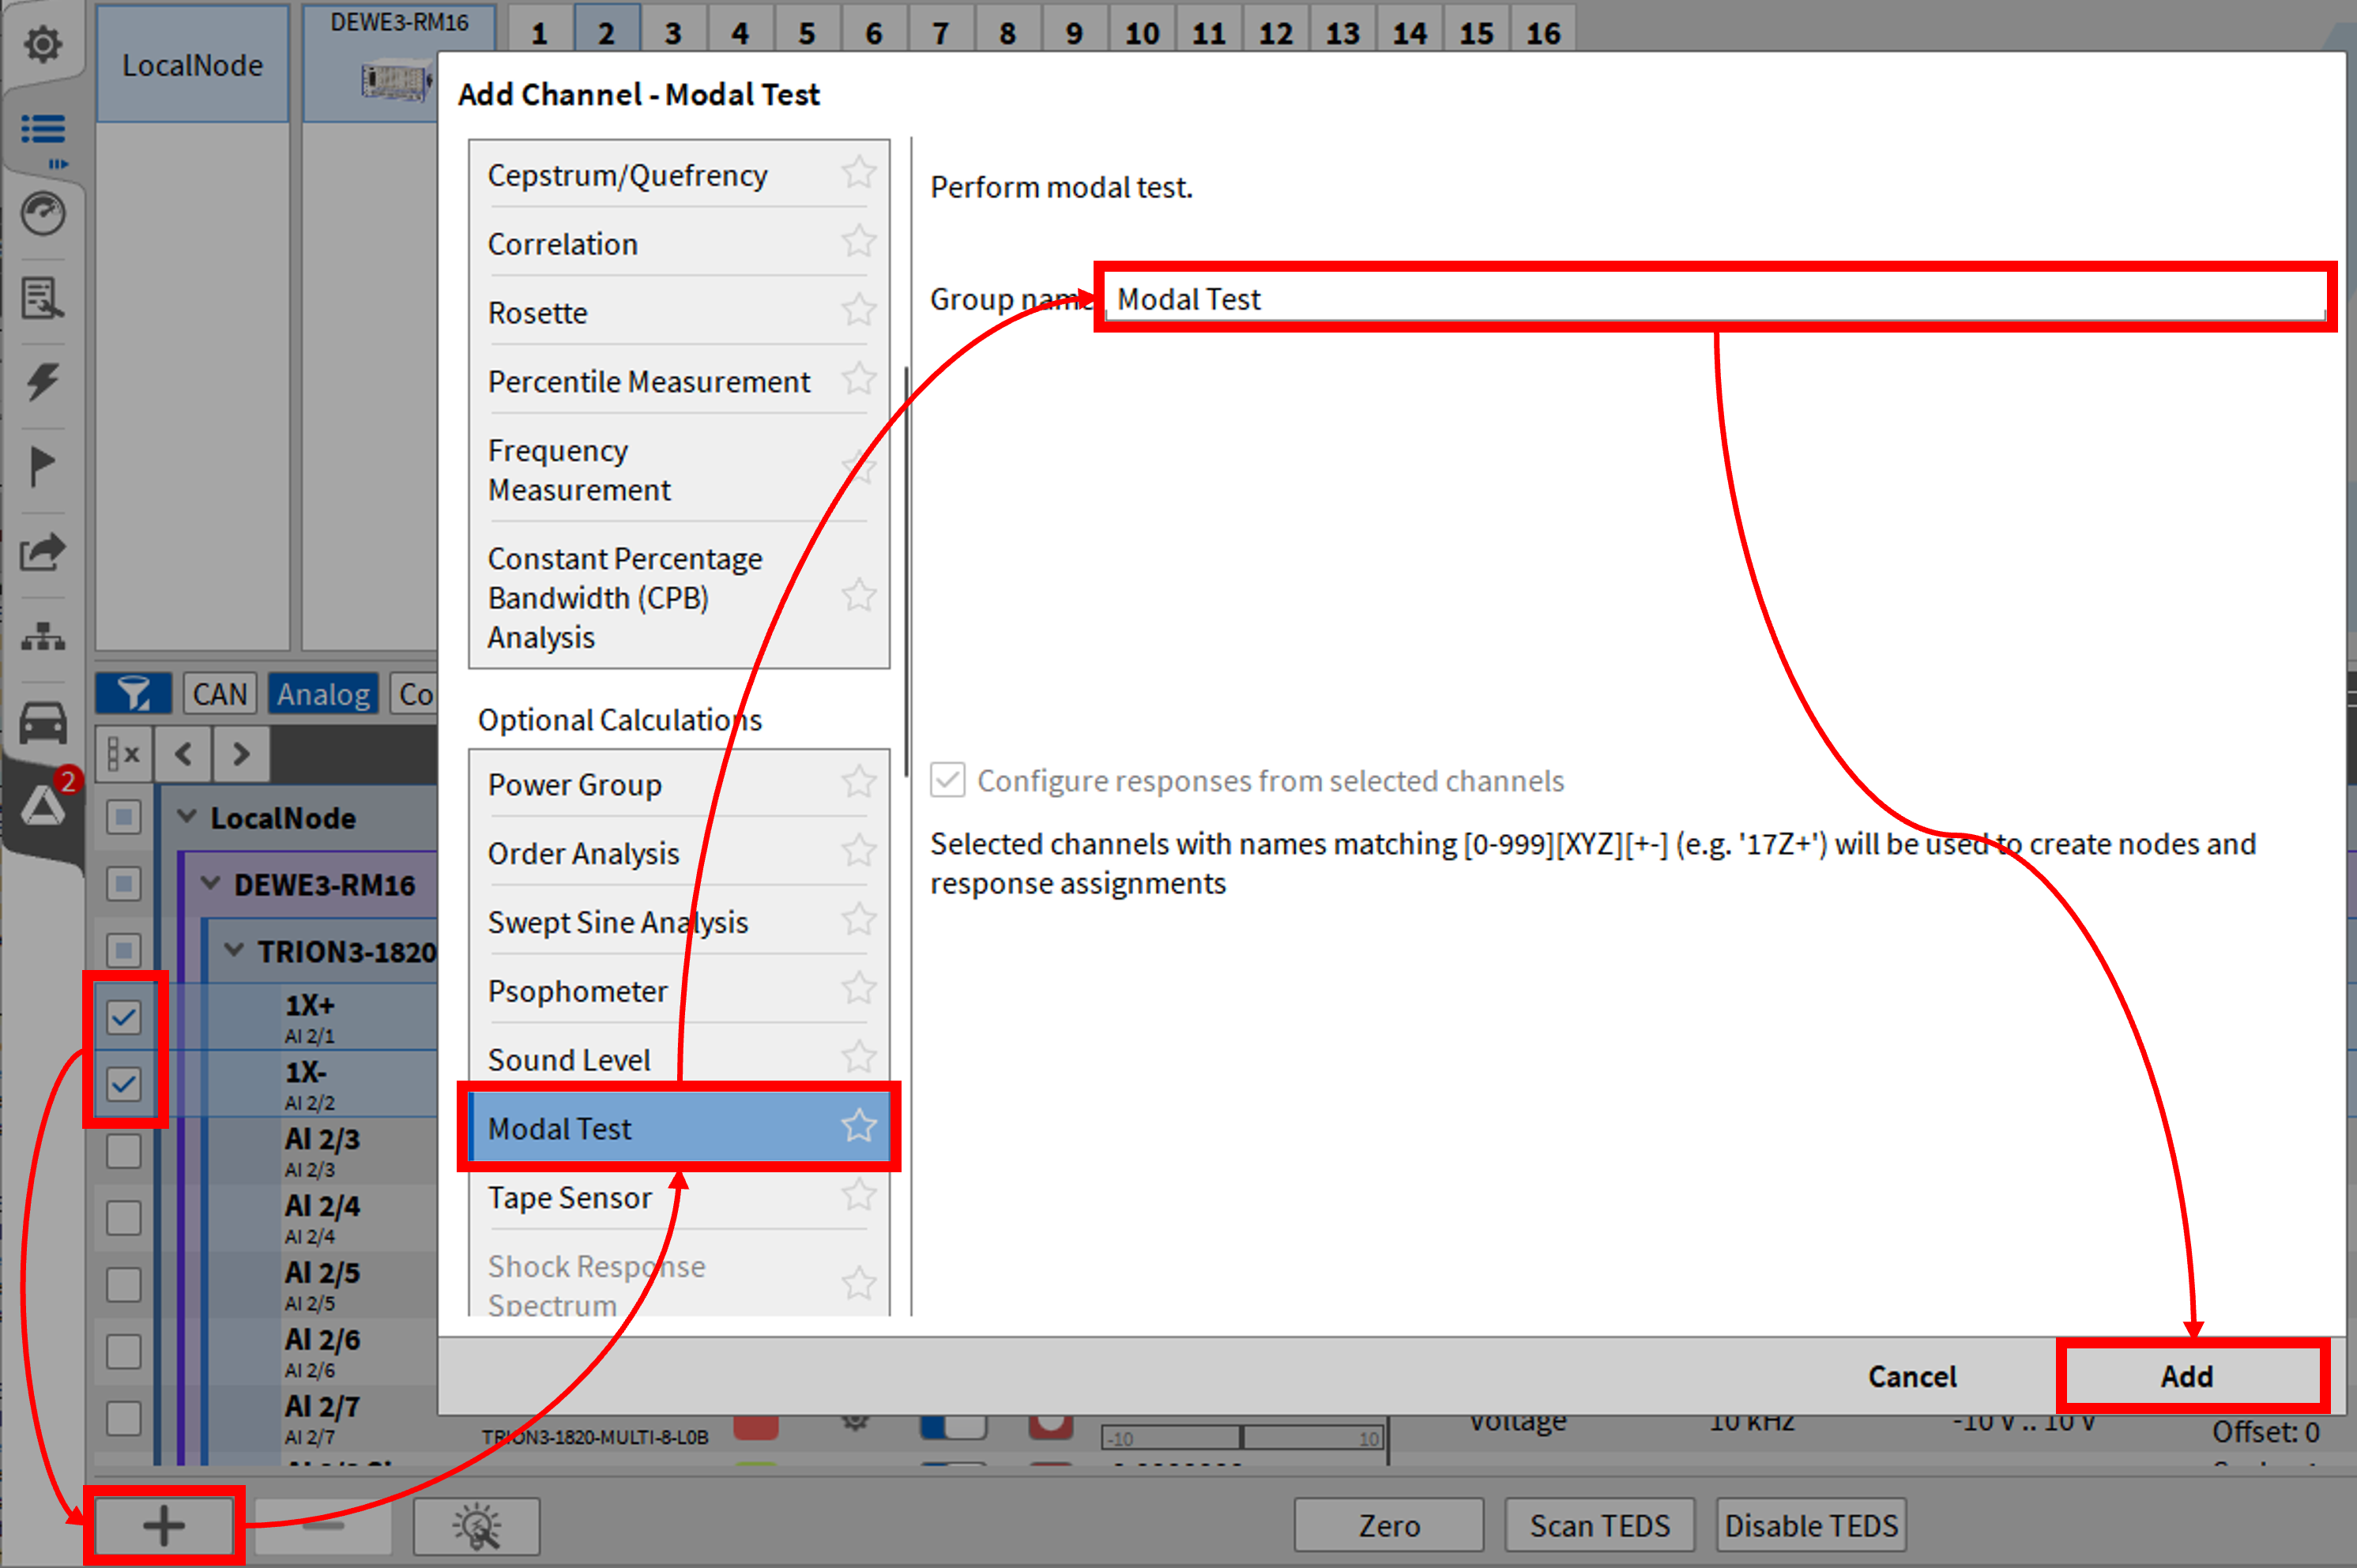Uncheck the 1X+ channel checkbox
This screenshot has width=2357, height=1568.
(x=124, y=1017)
